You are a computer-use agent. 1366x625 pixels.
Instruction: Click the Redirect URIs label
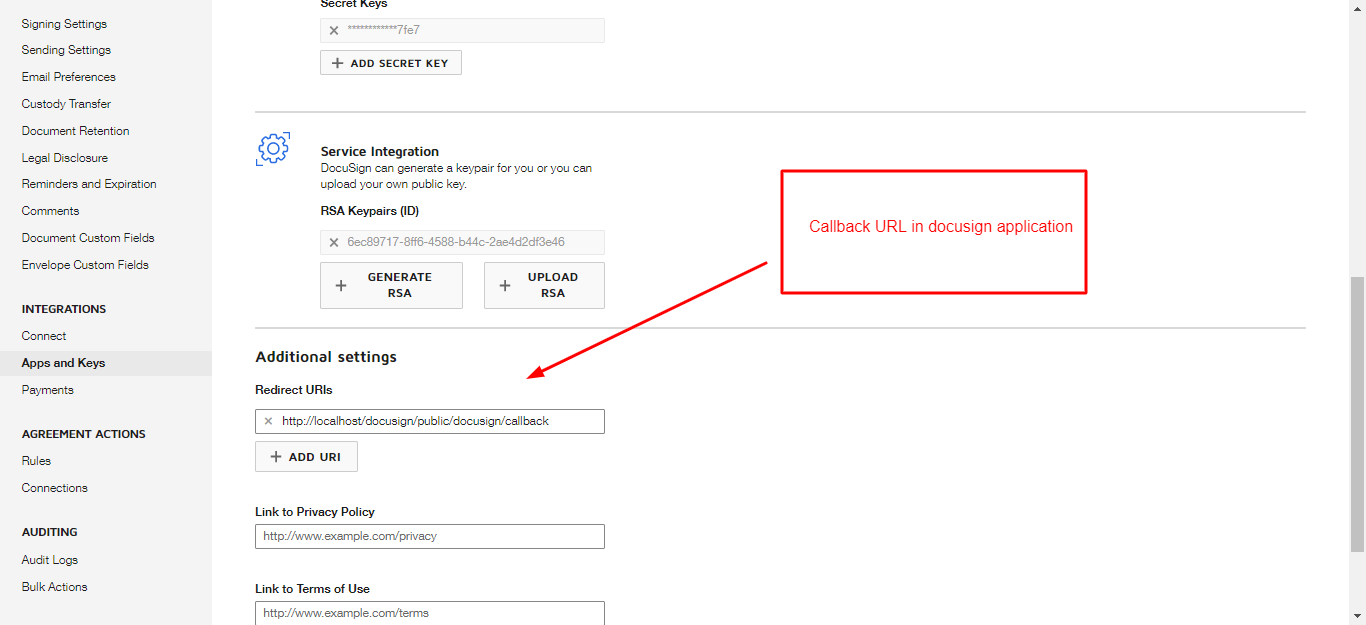tap(294, 390)
